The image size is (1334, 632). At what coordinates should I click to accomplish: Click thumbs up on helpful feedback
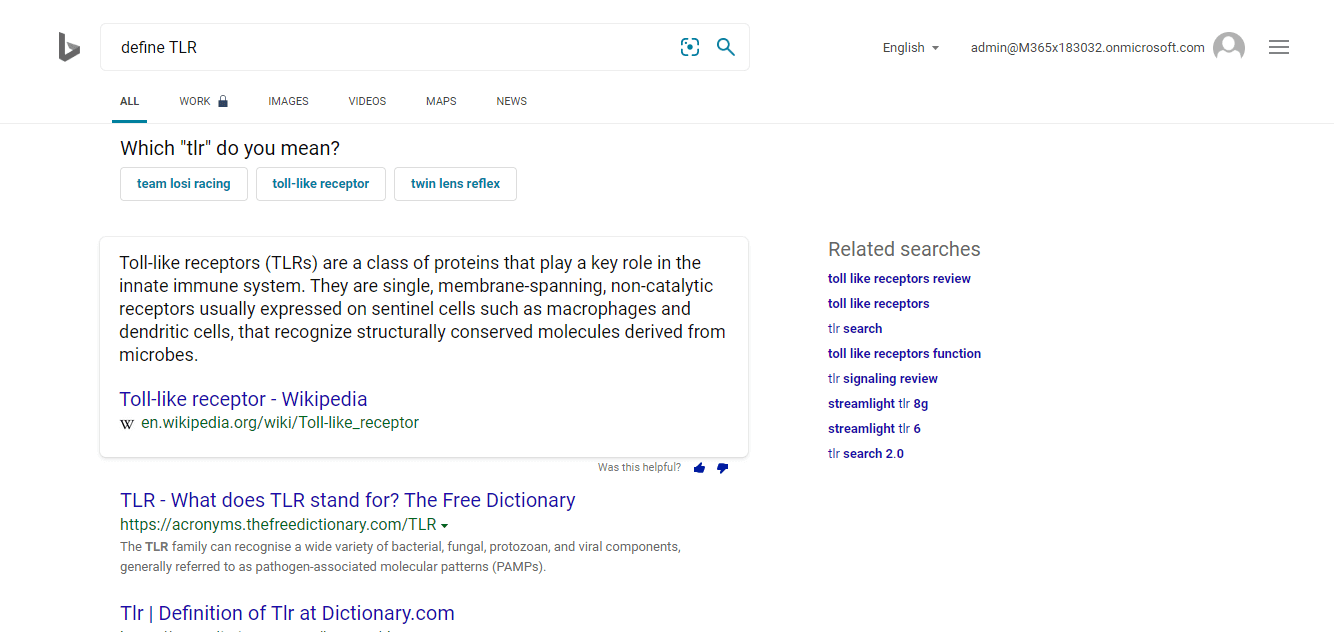click(x=699, y=468)
